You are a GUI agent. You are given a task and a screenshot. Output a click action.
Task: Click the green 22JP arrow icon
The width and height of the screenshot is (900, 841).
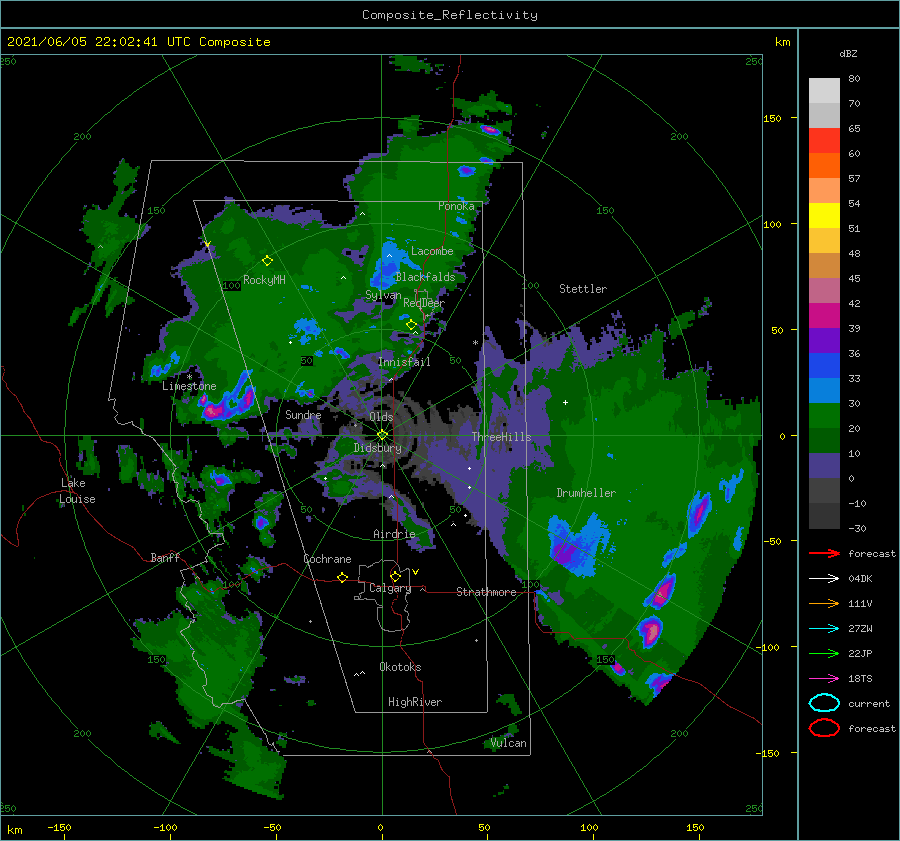point(824,653)
